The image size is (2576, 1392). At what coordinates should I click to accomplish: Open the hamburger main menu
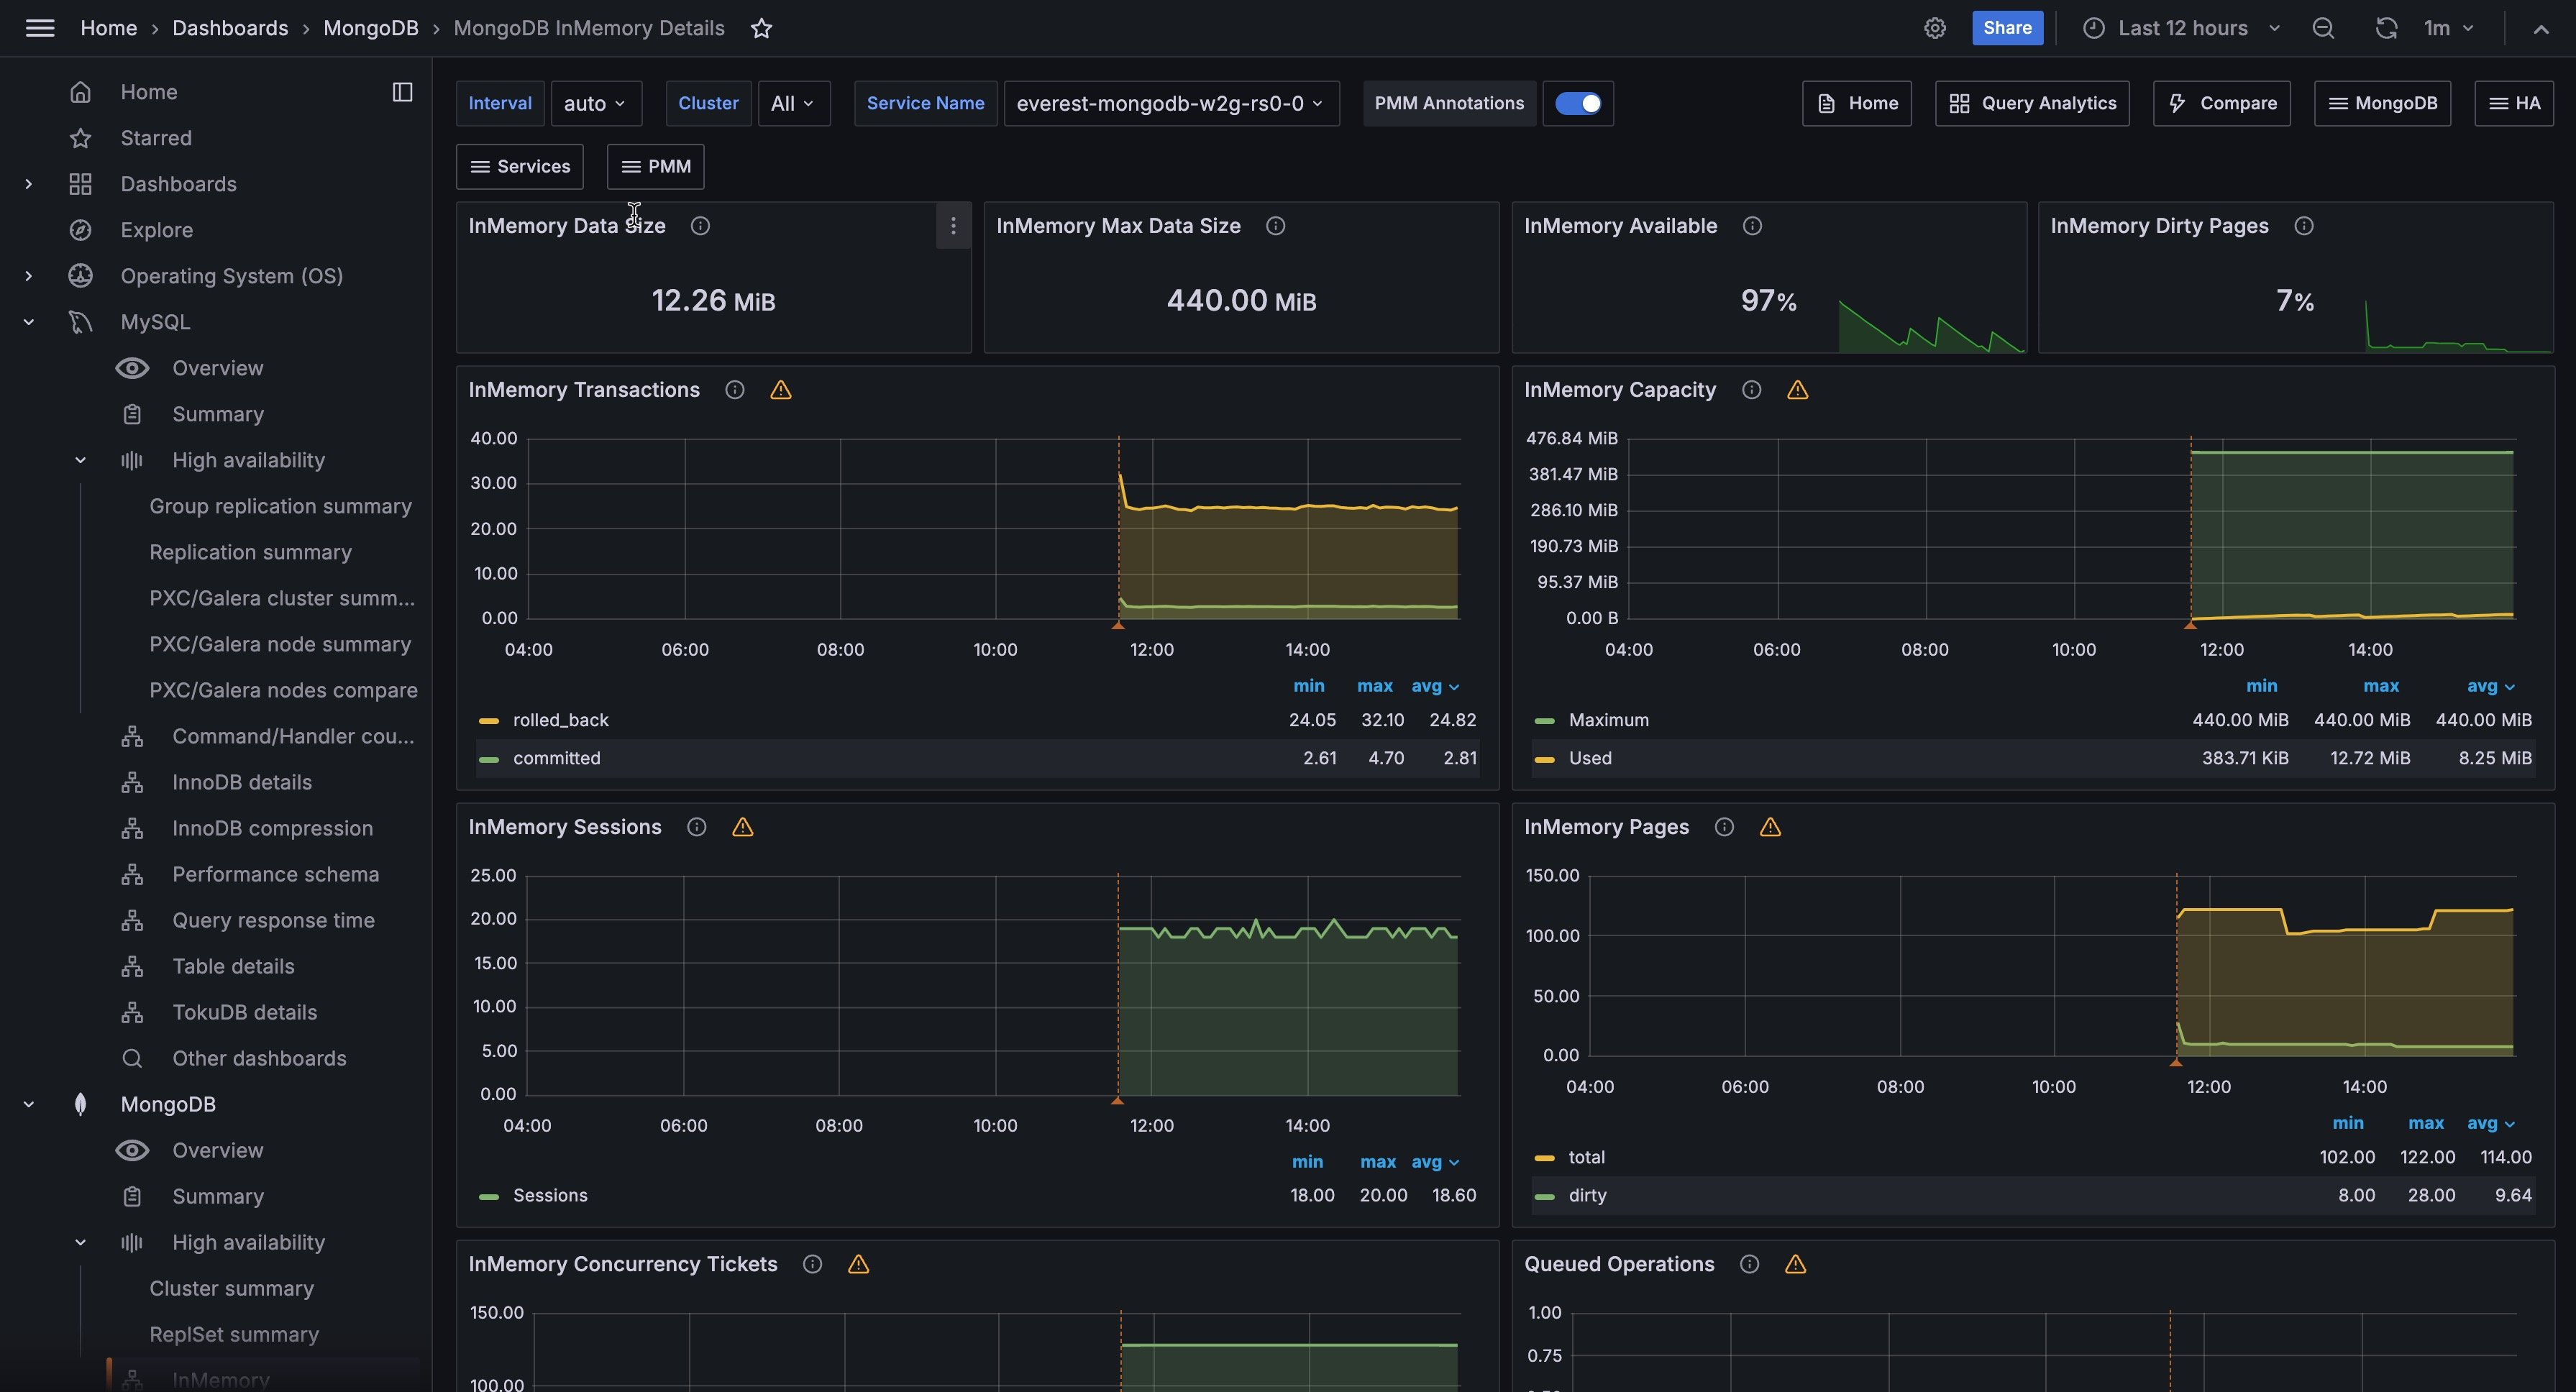pyautogui.click(x=40, y=28)
